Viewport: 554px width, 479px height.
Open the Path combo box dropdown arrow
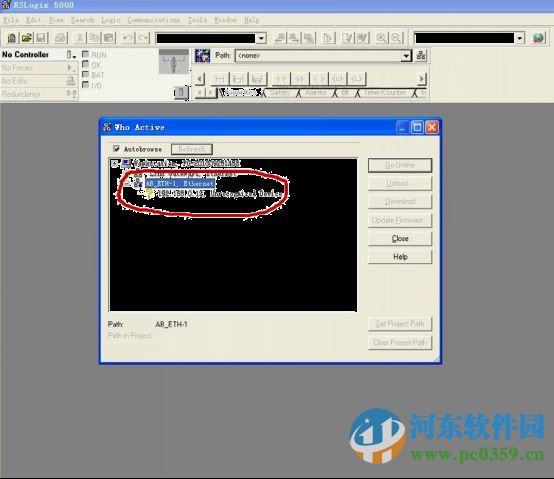click(406, 56)
